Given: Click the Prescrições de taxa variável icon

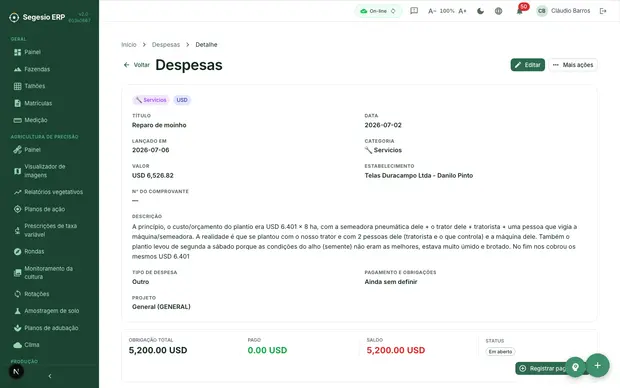Looking at the screenshot, I should 17,230.
